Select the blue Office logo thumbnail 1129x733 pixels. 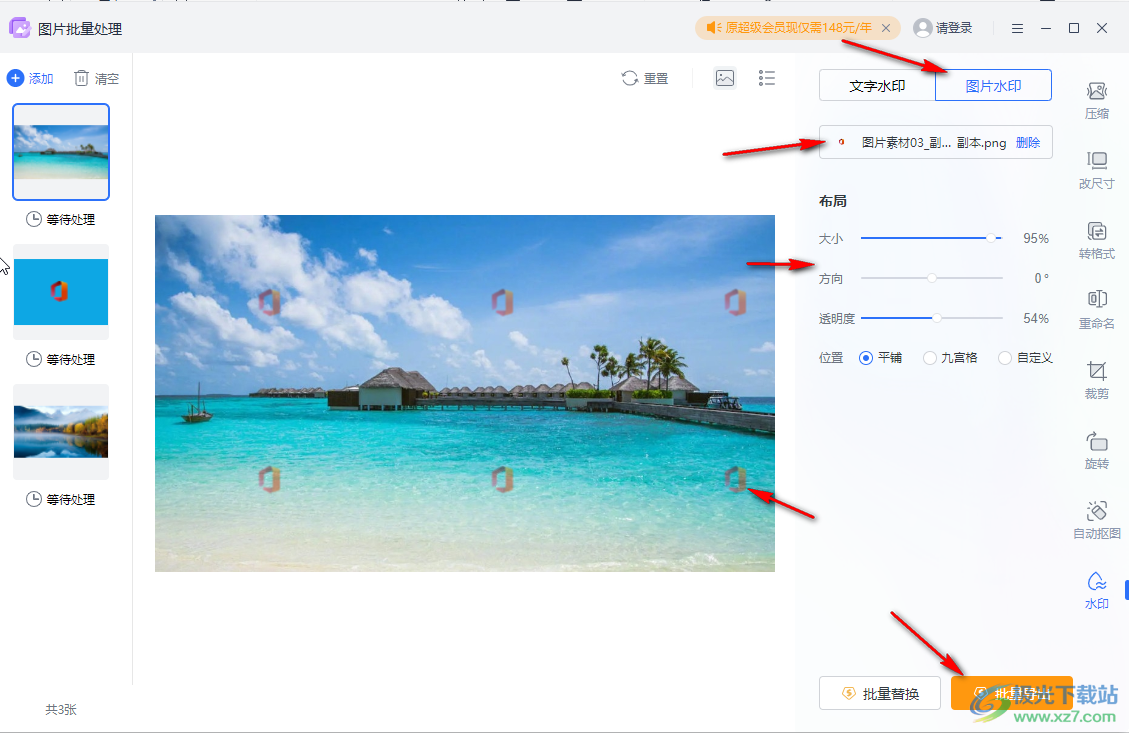tap(61, 292)
